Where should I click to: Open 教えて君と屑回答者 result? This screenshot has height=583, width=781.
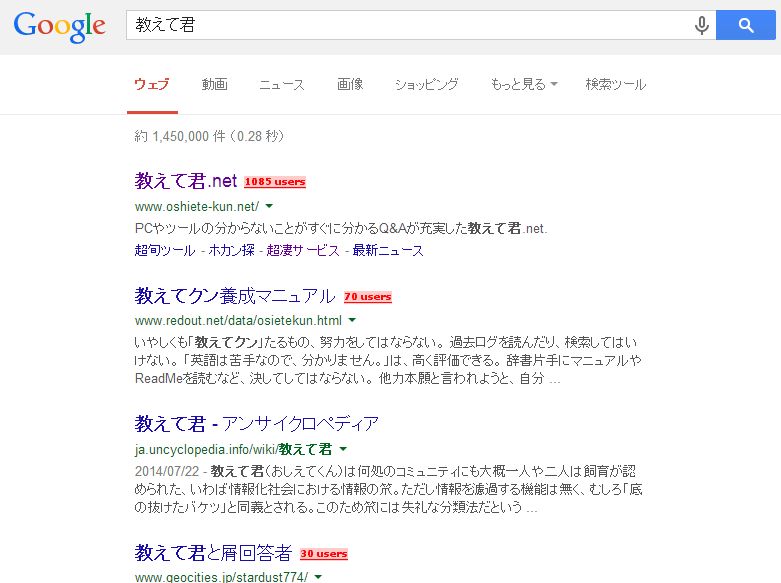point(213,553)
